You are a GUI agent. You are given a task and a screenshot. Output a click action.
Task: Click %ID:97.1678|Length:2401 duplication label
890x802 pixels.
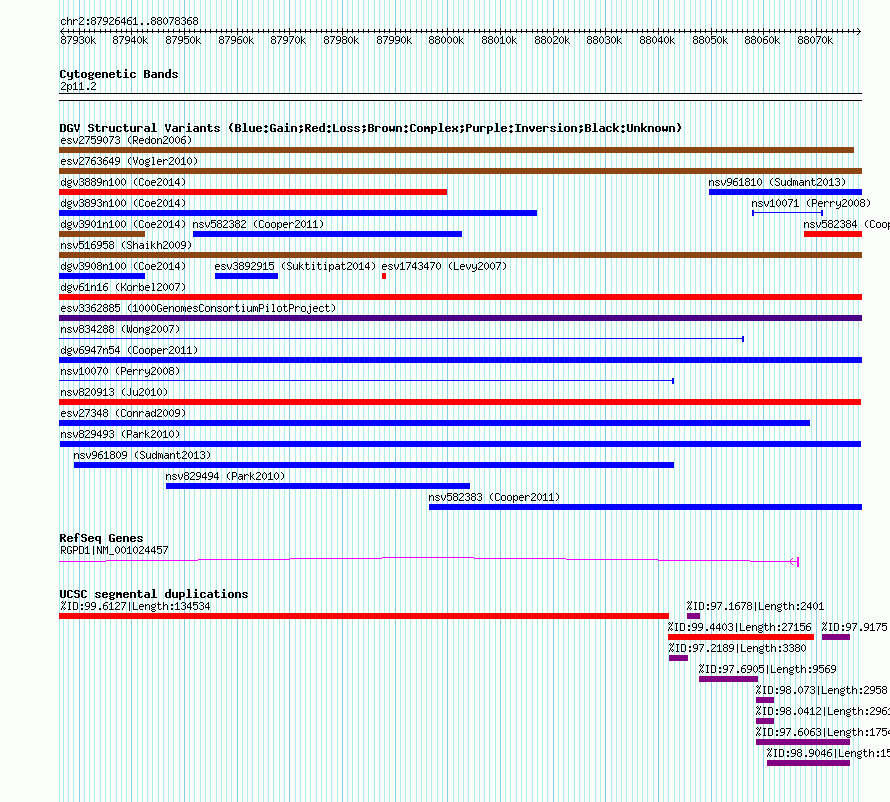point(755,606)
